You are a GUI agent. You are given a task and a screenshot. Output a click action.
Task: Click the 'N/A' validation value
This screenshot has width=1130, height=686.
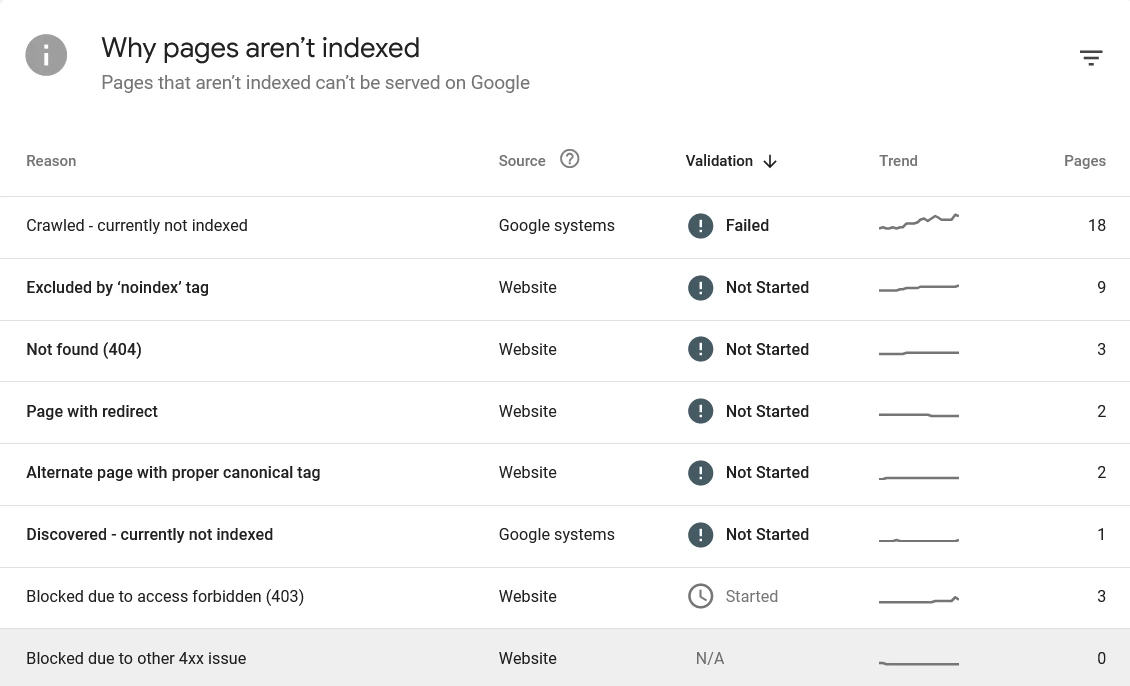(x=710, y=659)
